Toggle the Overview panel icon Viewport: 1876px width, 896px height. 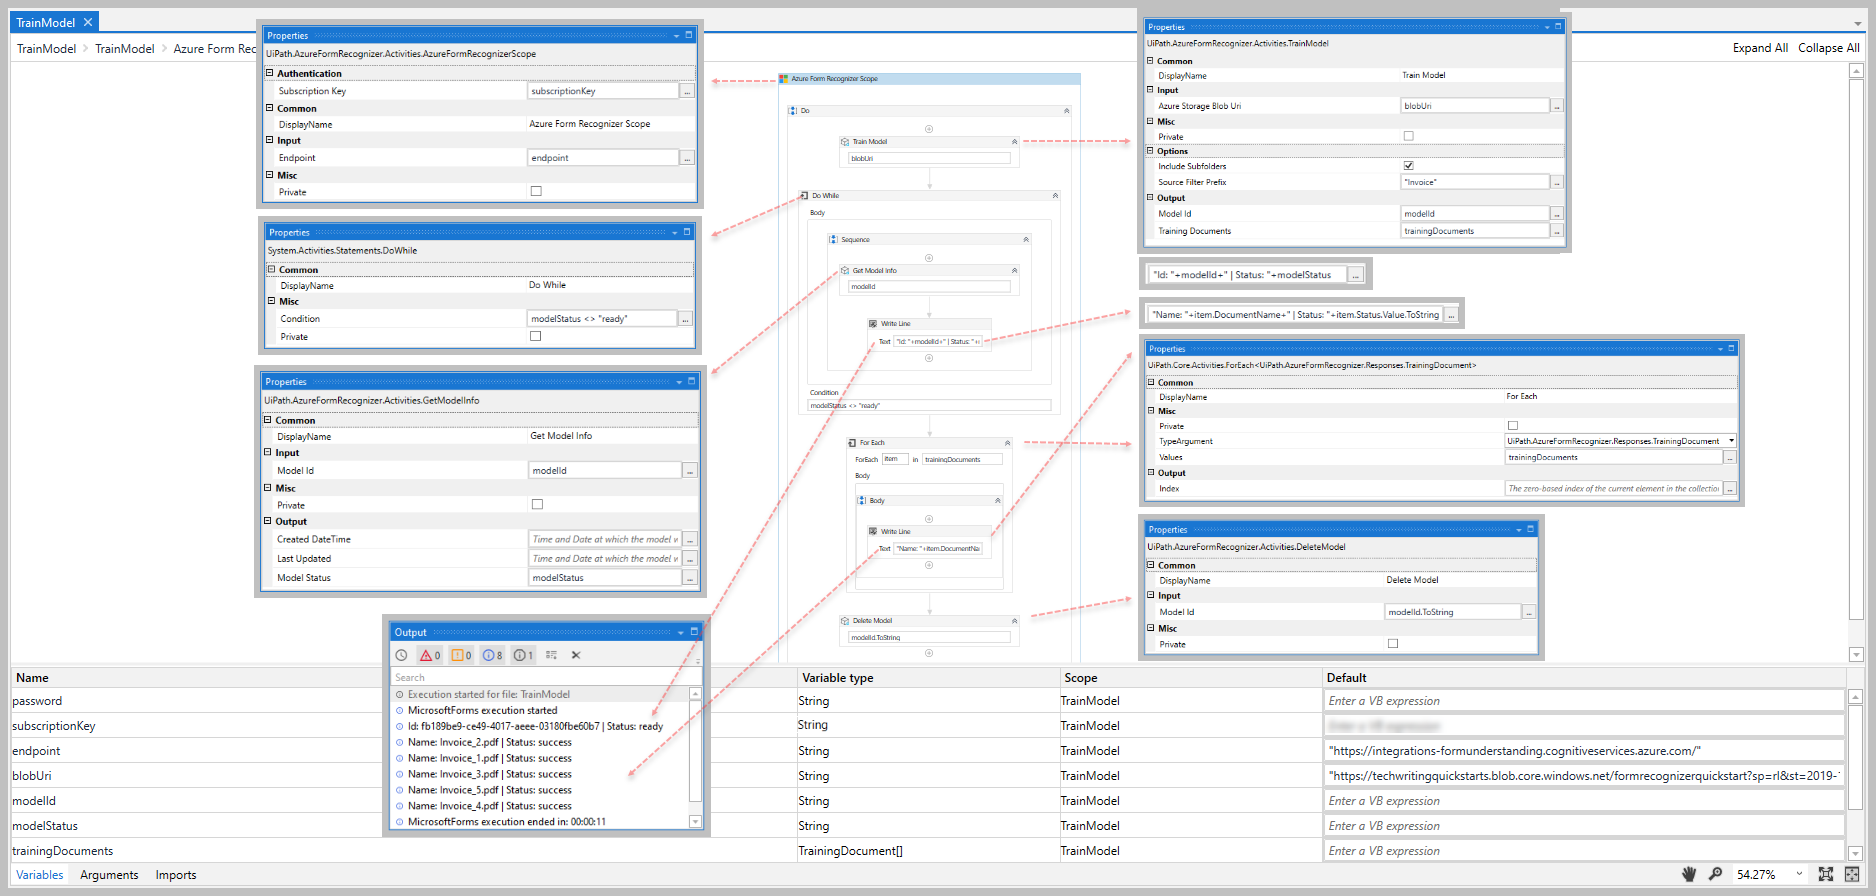click(x=1851, y=874)
